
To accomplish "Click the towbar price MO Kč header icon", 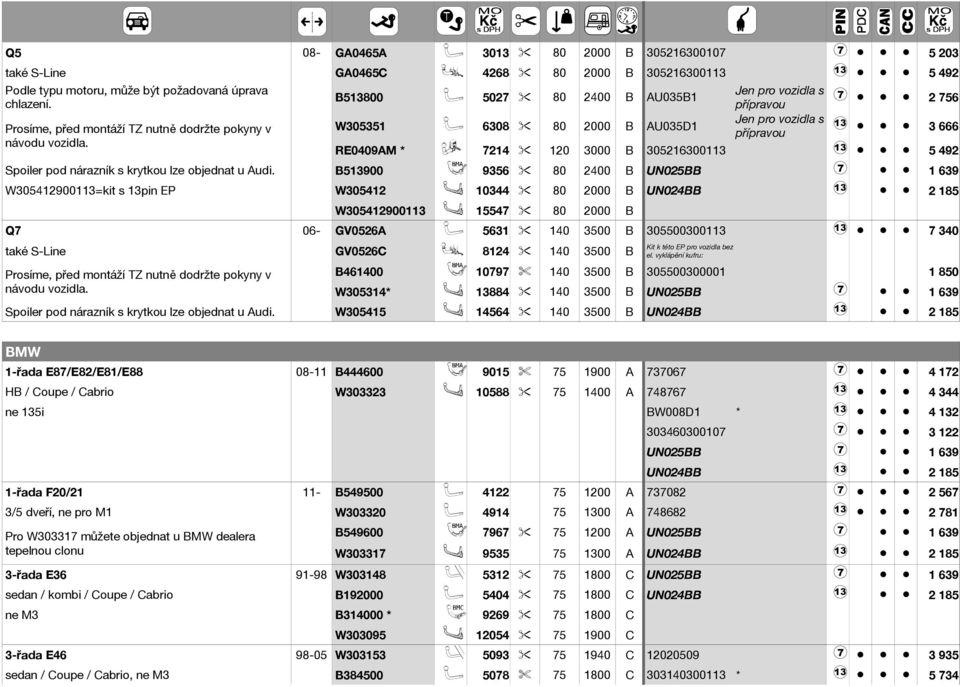I will [489, 21].
